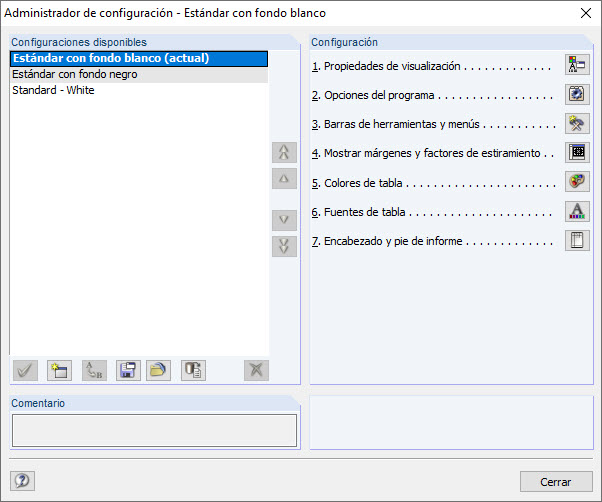Click '5. Colores de tabla' label
The height and width of the screenshot is (502, 602).
(357, 183)
